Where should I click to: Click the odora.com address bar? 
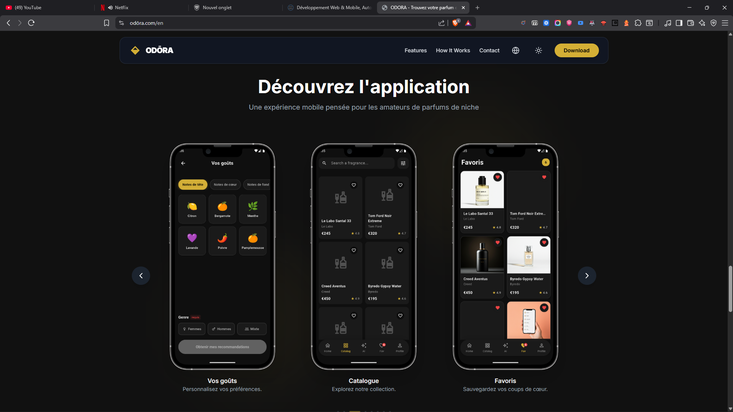click(x=270, y=22)
